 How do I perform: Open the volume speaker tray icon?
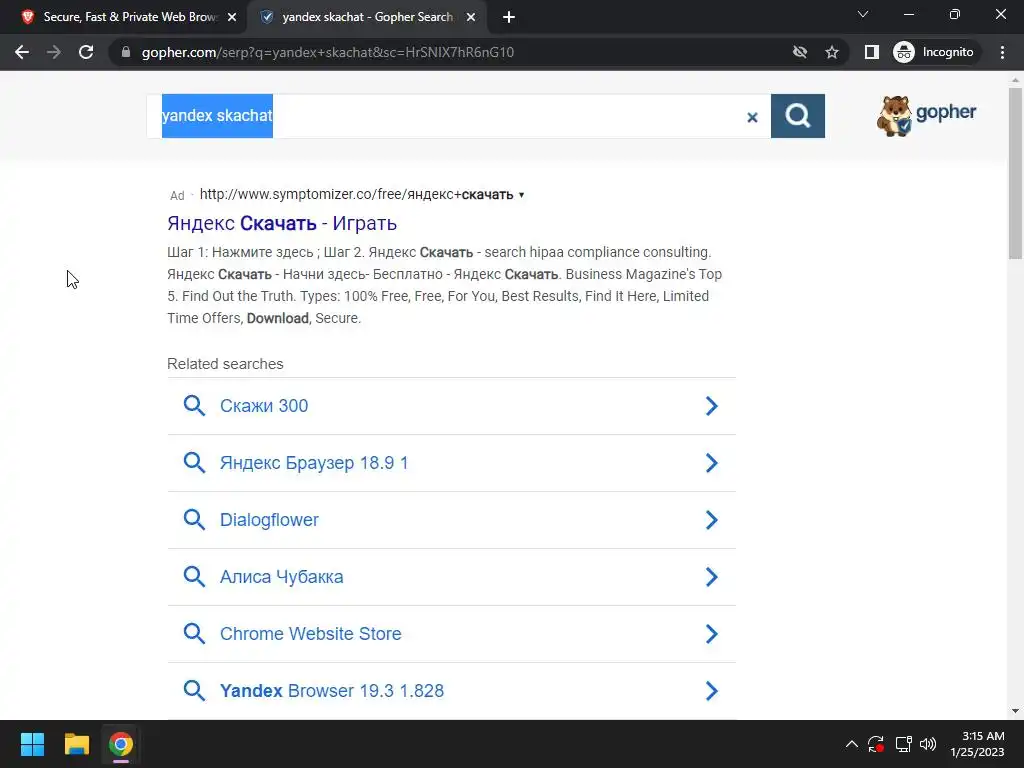[x=927, y=744]
